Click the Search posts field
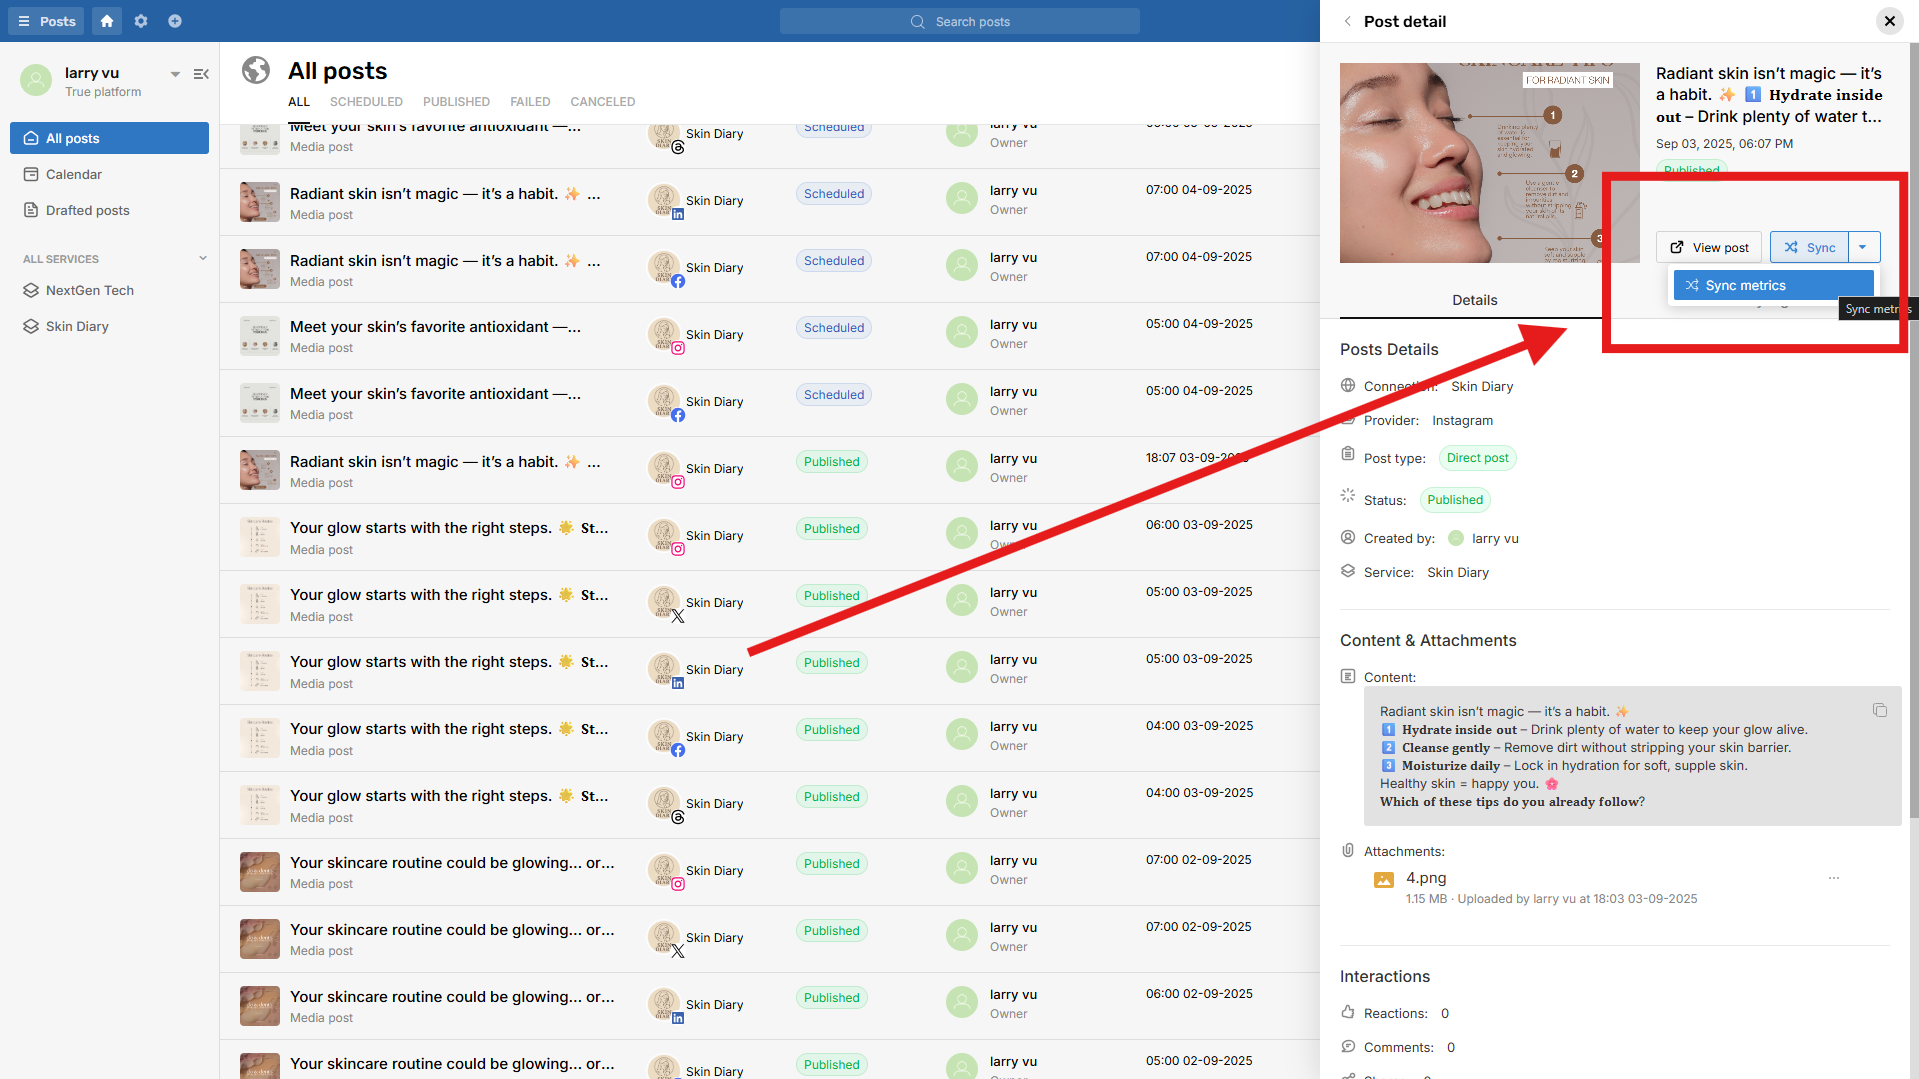This screenshot has height=1079, width=1919. click(x=960, y=21)
